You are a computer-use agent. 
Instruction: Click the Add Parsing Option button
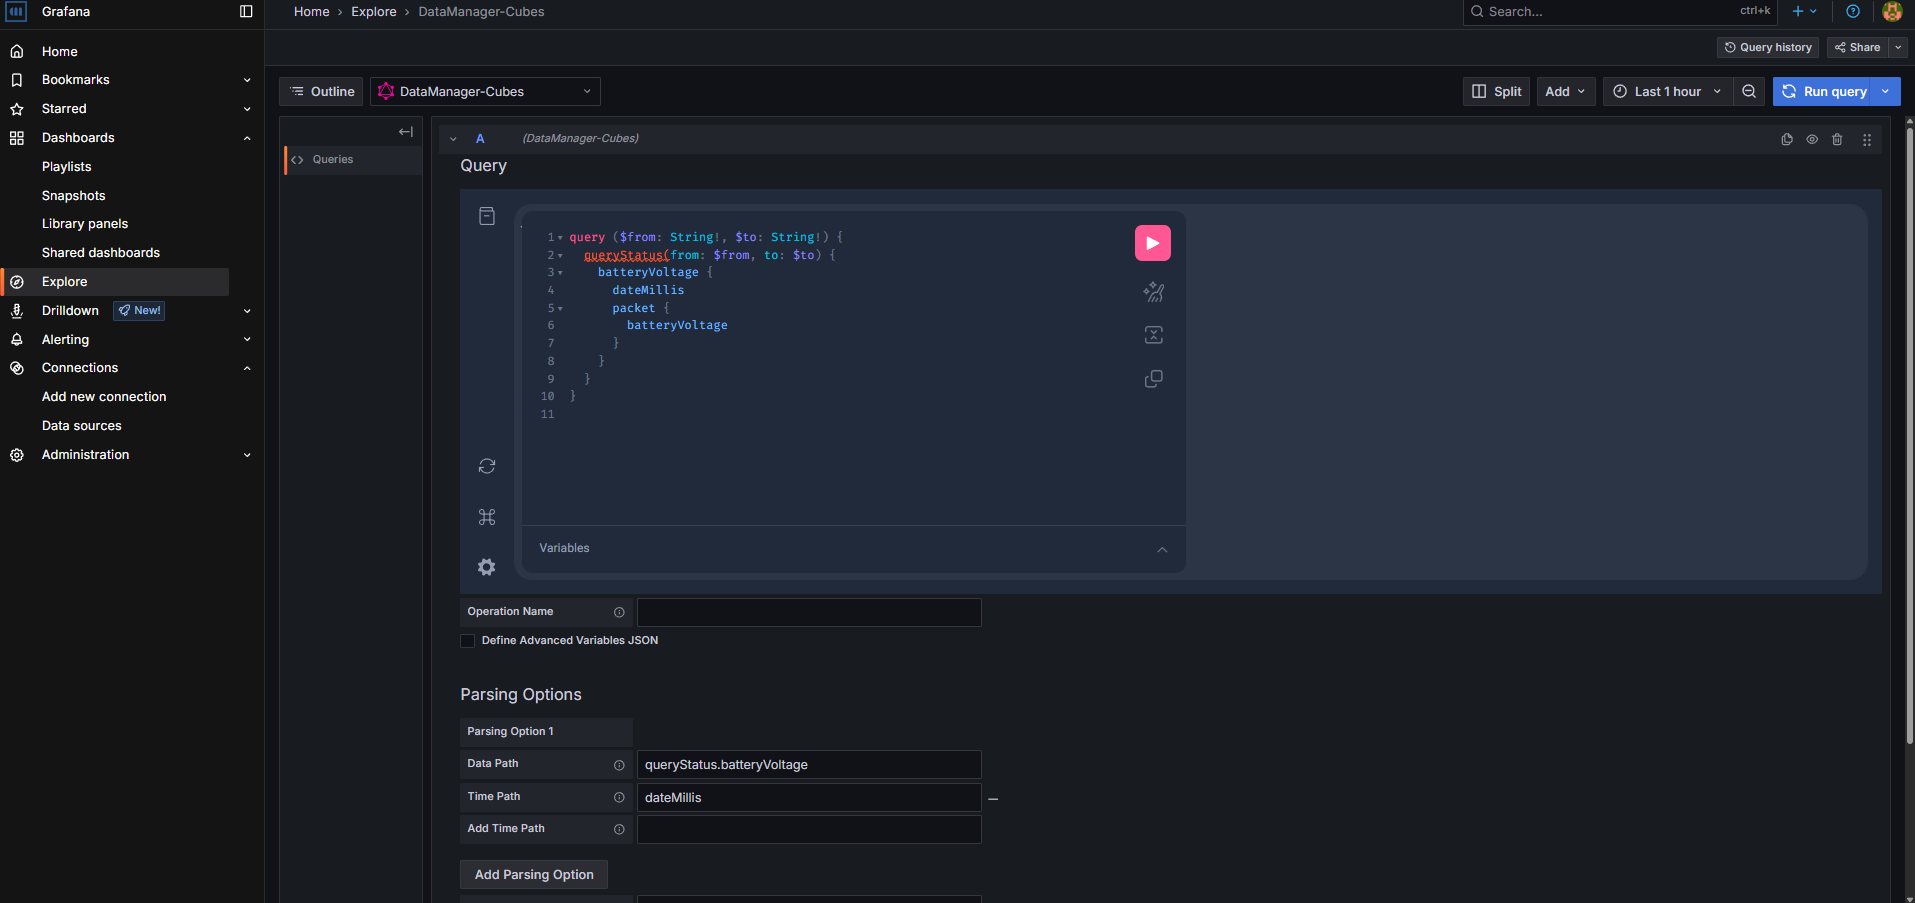tap(534, 875)
